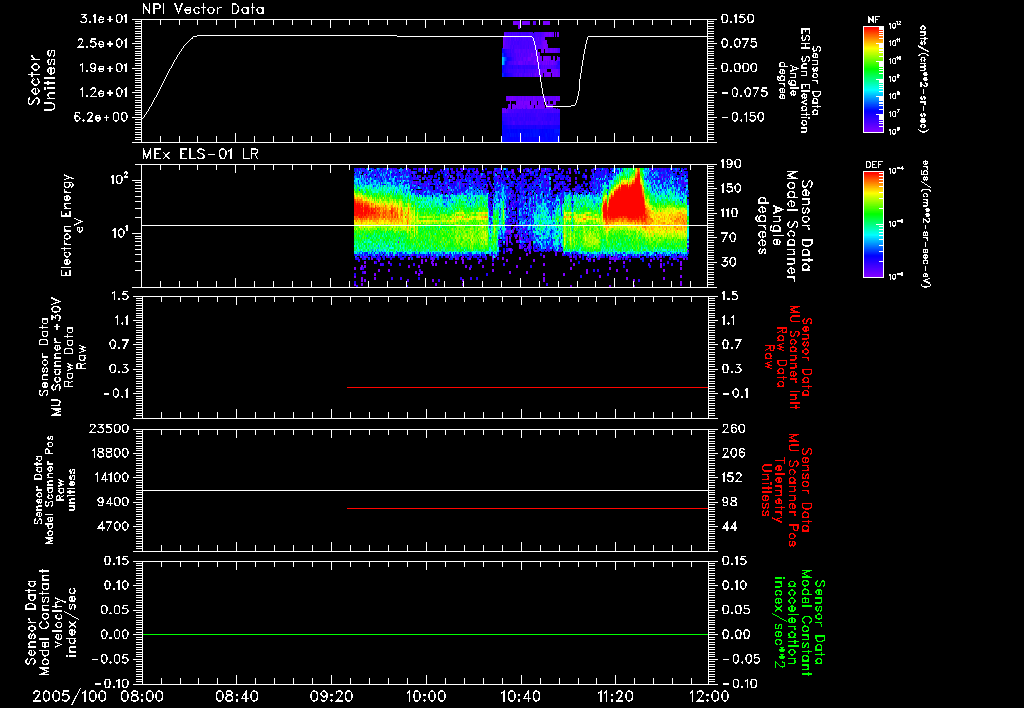
Task: Click the 23500 scanner position tick label
Action: click(x=109, y=429)
